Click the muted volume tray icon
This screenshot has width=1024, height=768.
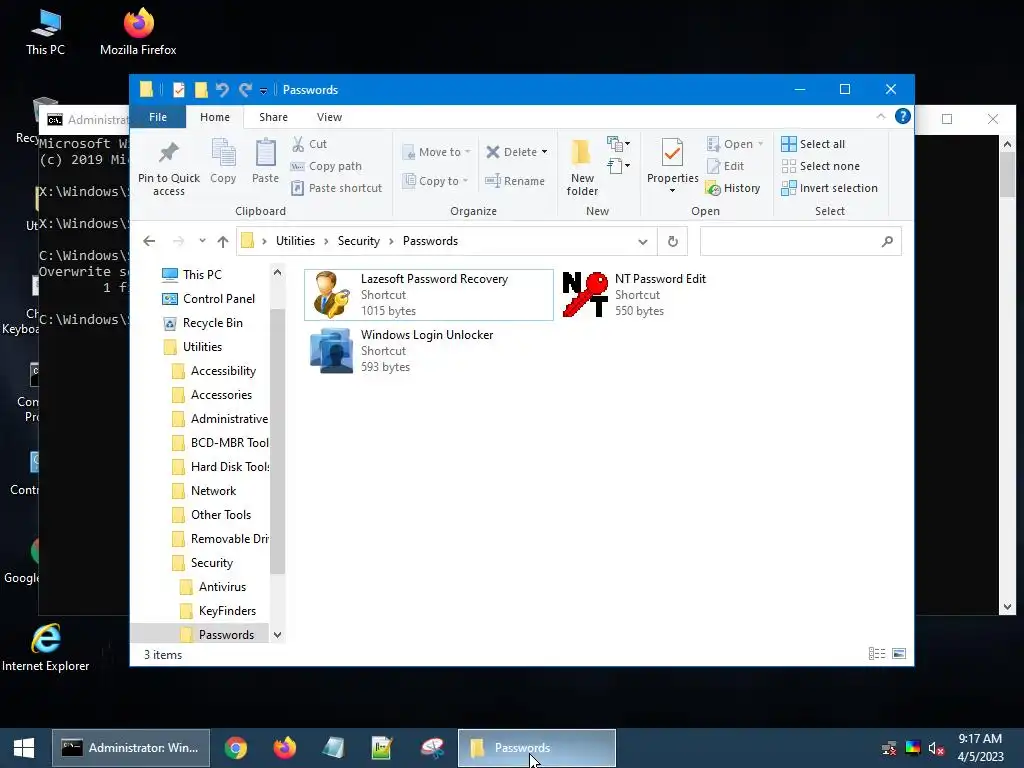(936, 748)
